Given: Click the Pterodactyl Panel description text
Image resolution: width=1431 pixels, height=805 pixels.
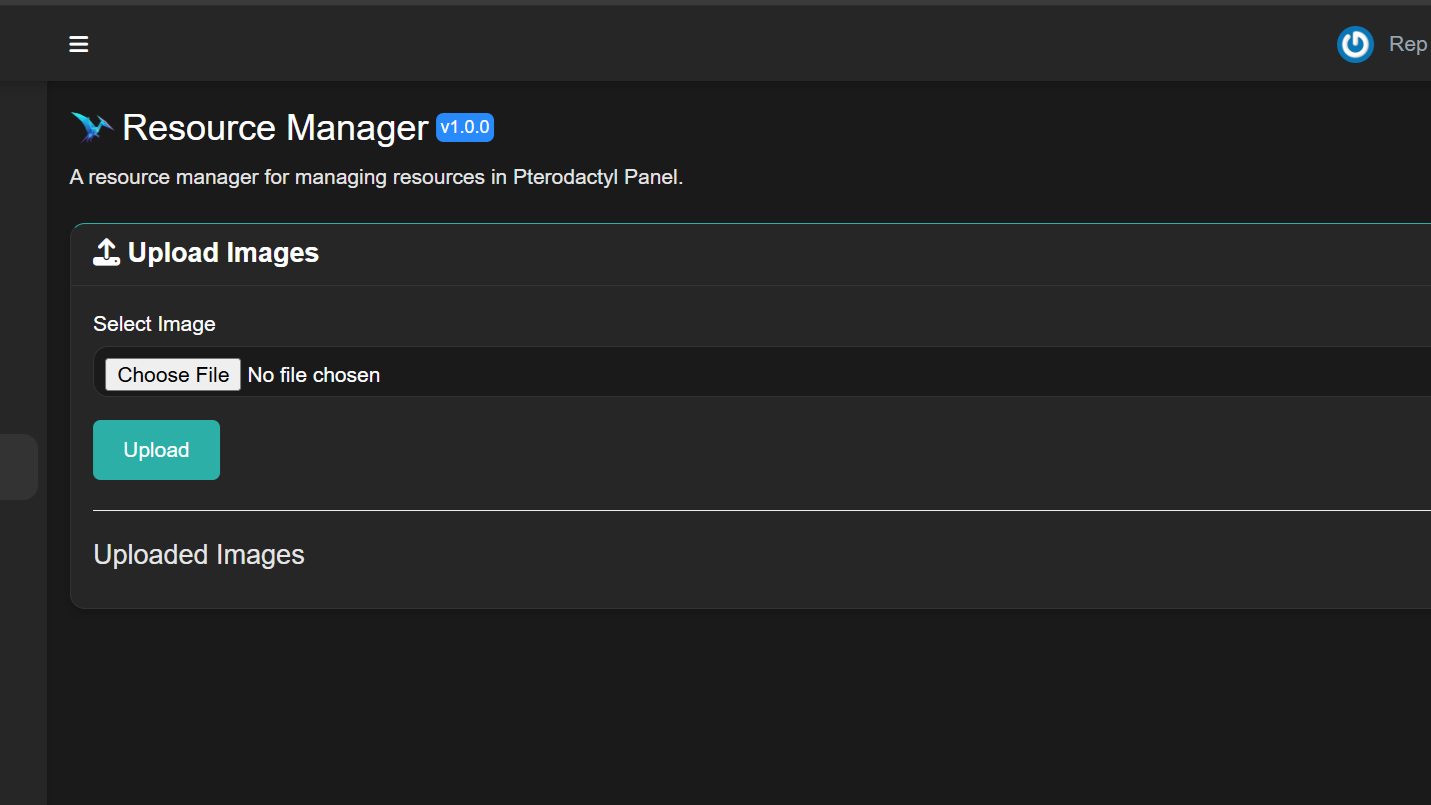Looking at the screenshot, I should pos(376,178).
